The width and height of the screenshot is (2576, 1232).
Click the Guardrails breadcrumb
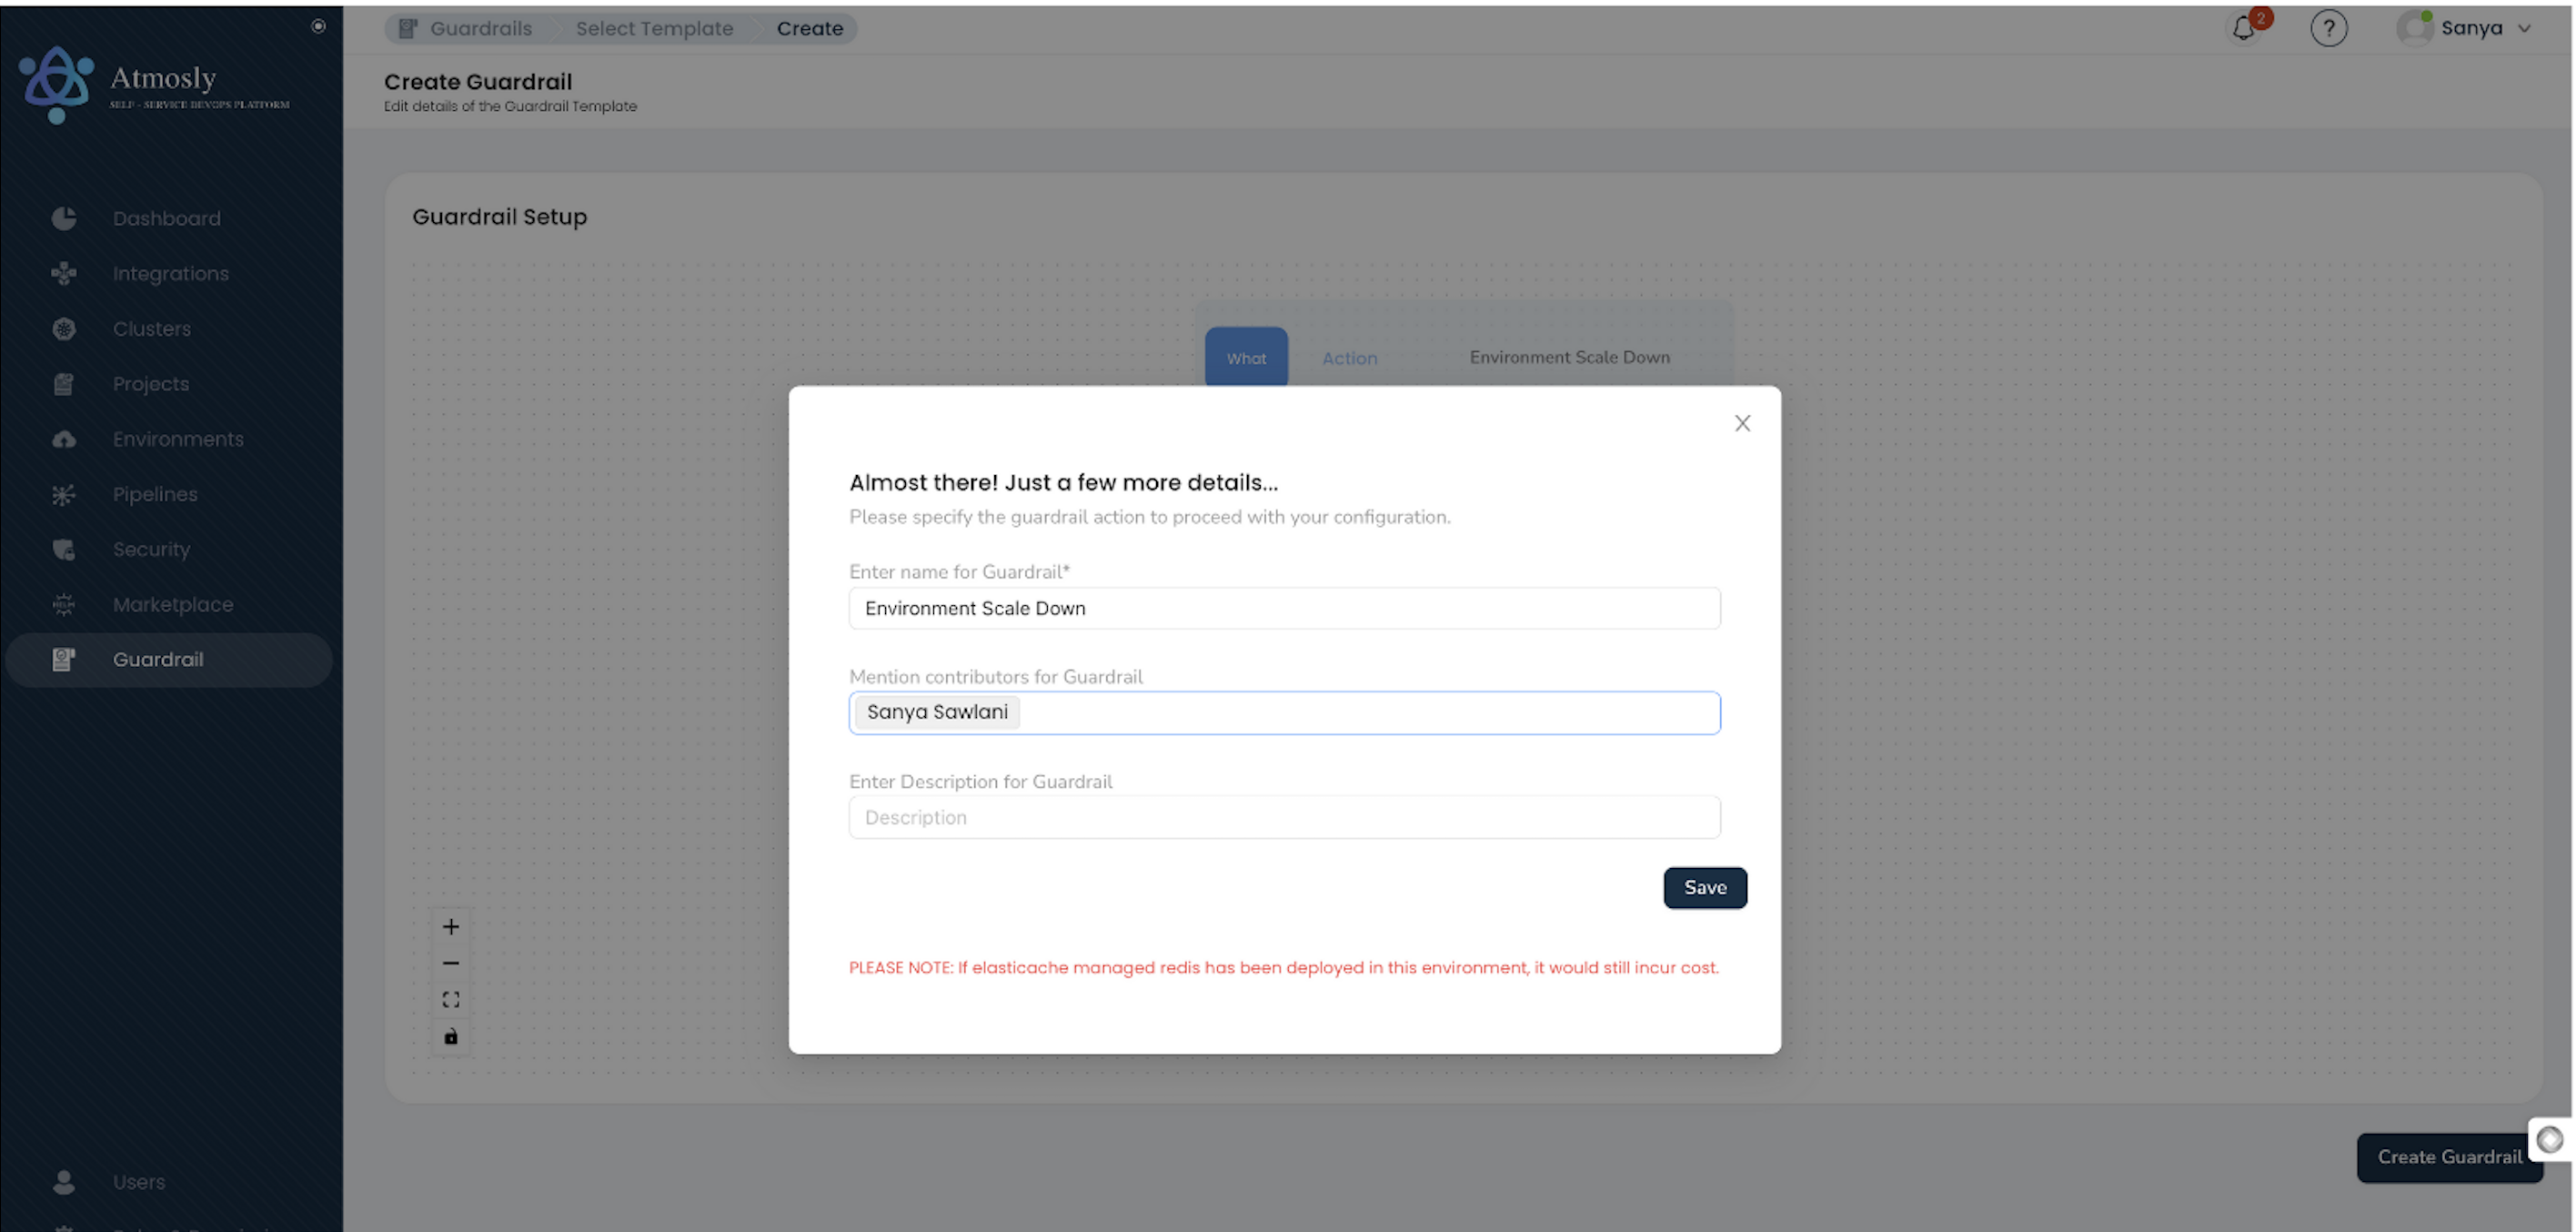point(480,28)
